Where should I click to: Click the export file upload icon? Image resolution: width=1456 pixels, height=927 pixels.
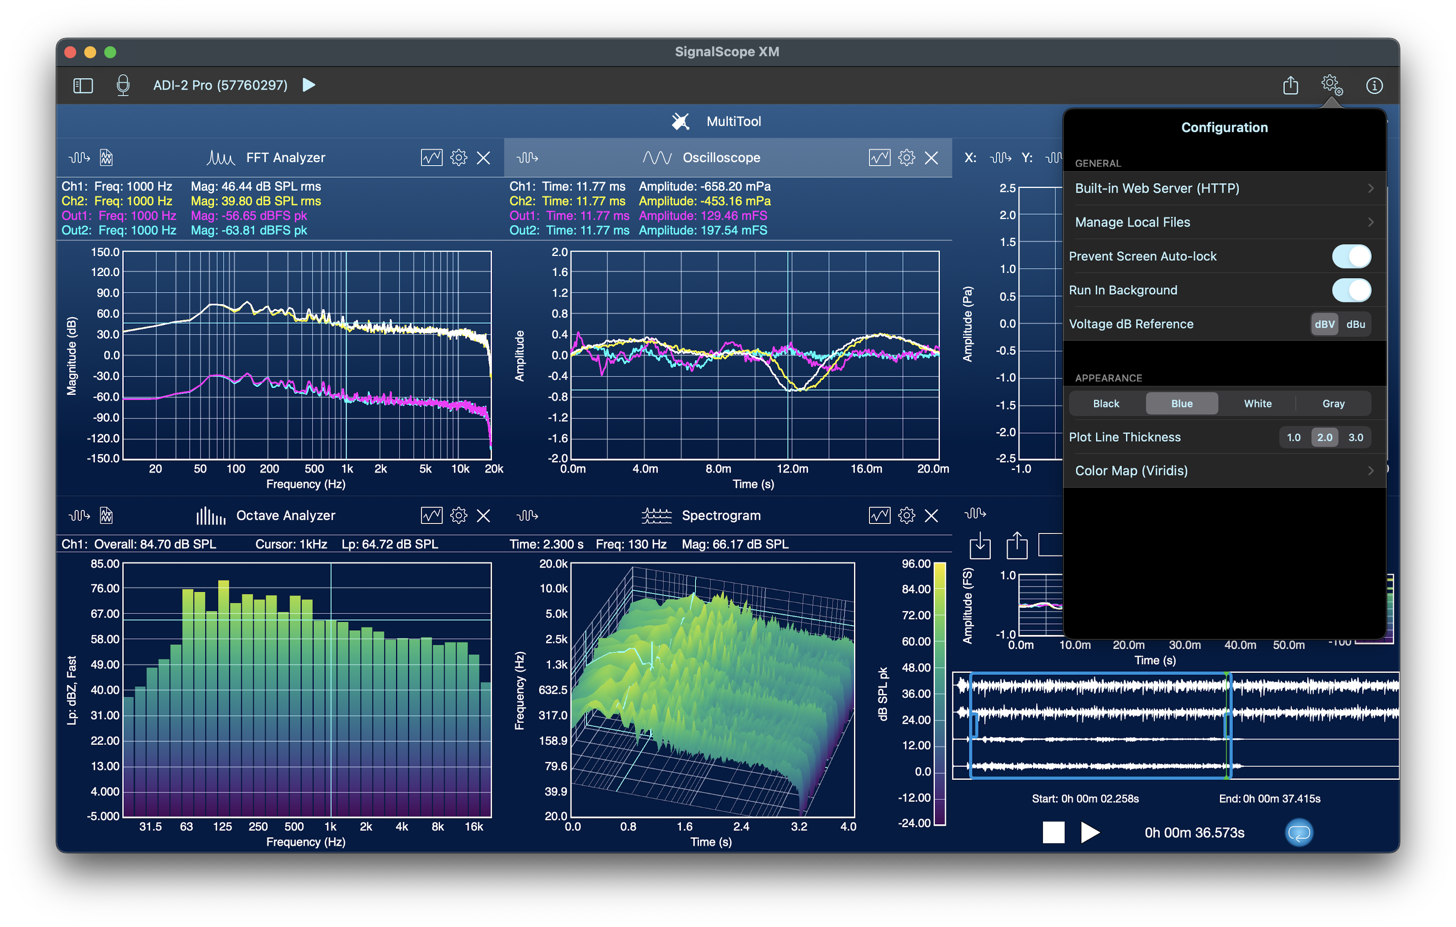pyautogui.click(x=1017, y=545)
